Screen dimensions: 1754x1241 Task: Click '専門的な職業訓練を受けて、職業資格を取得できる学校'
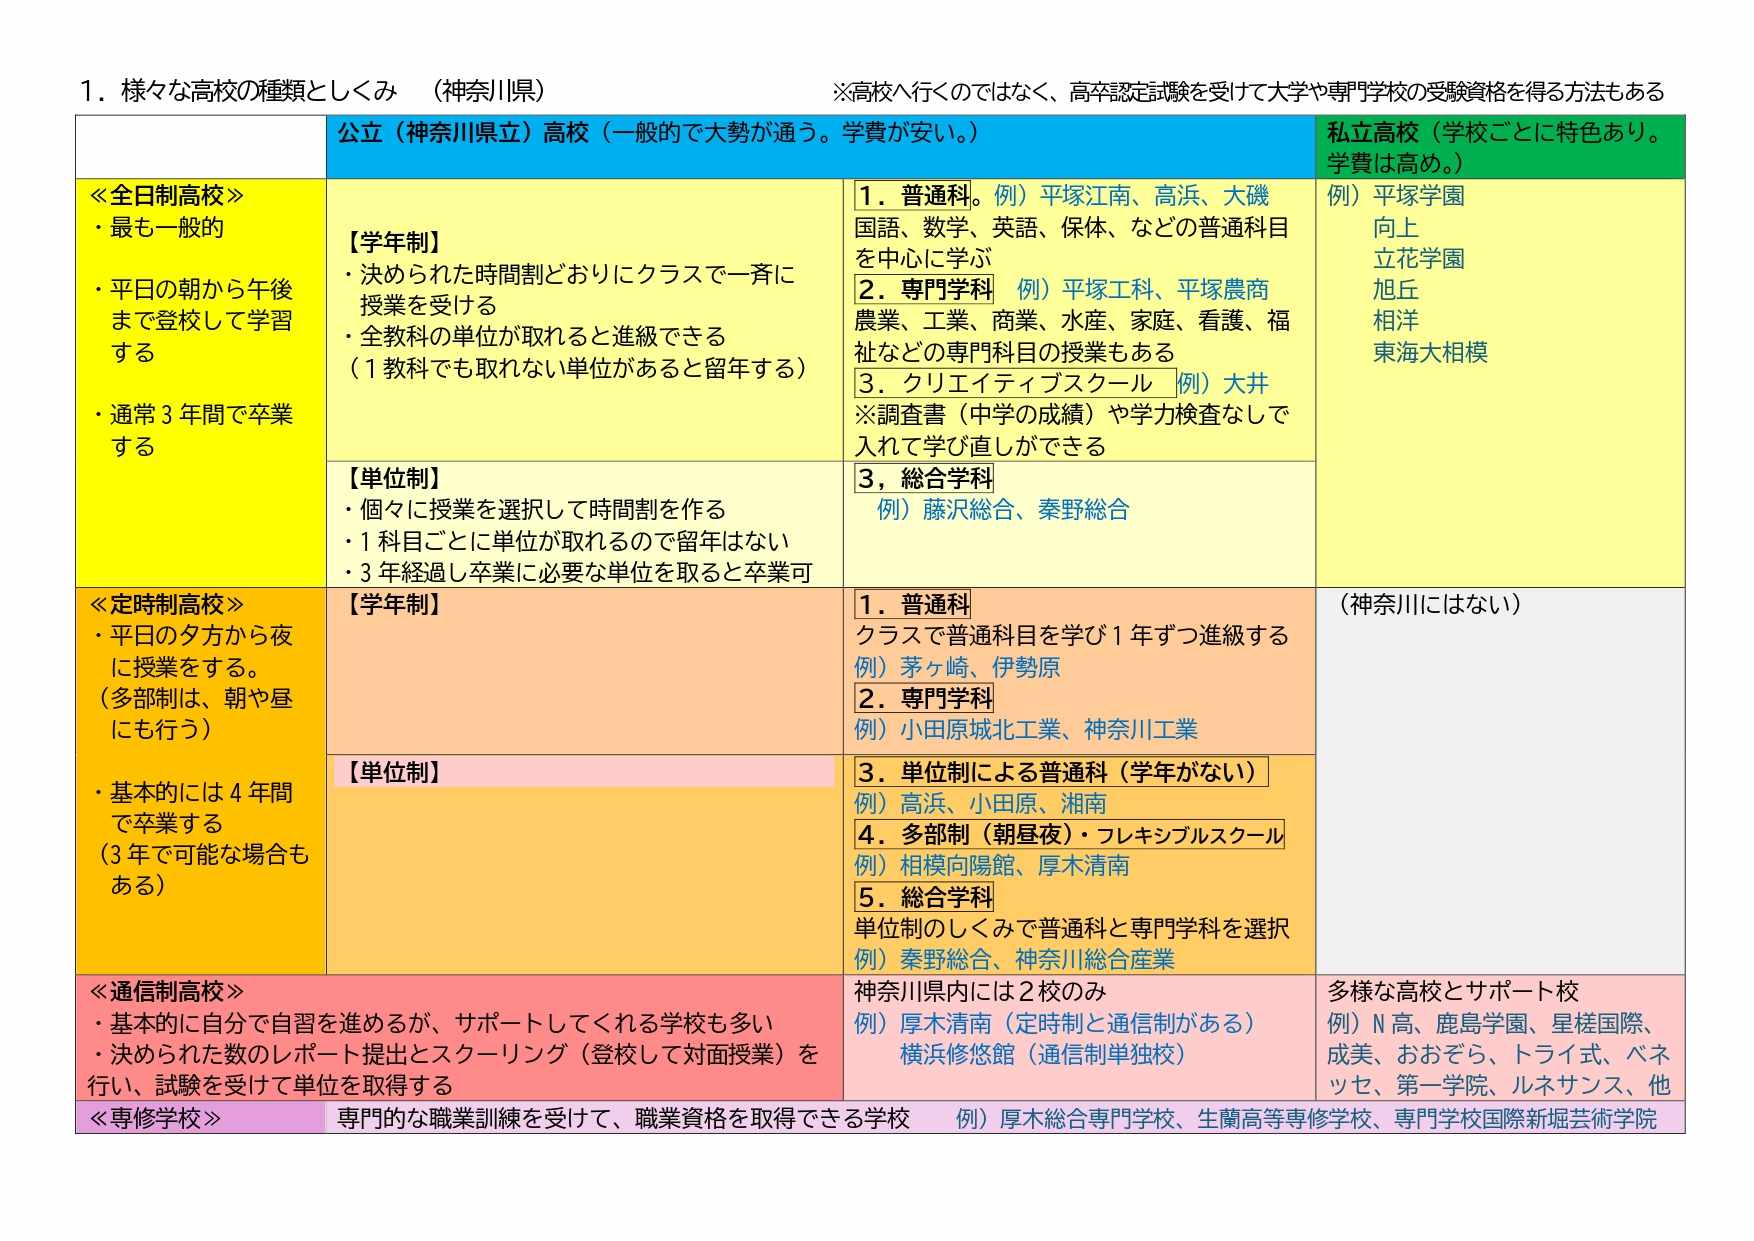[x=623, y=1118]
